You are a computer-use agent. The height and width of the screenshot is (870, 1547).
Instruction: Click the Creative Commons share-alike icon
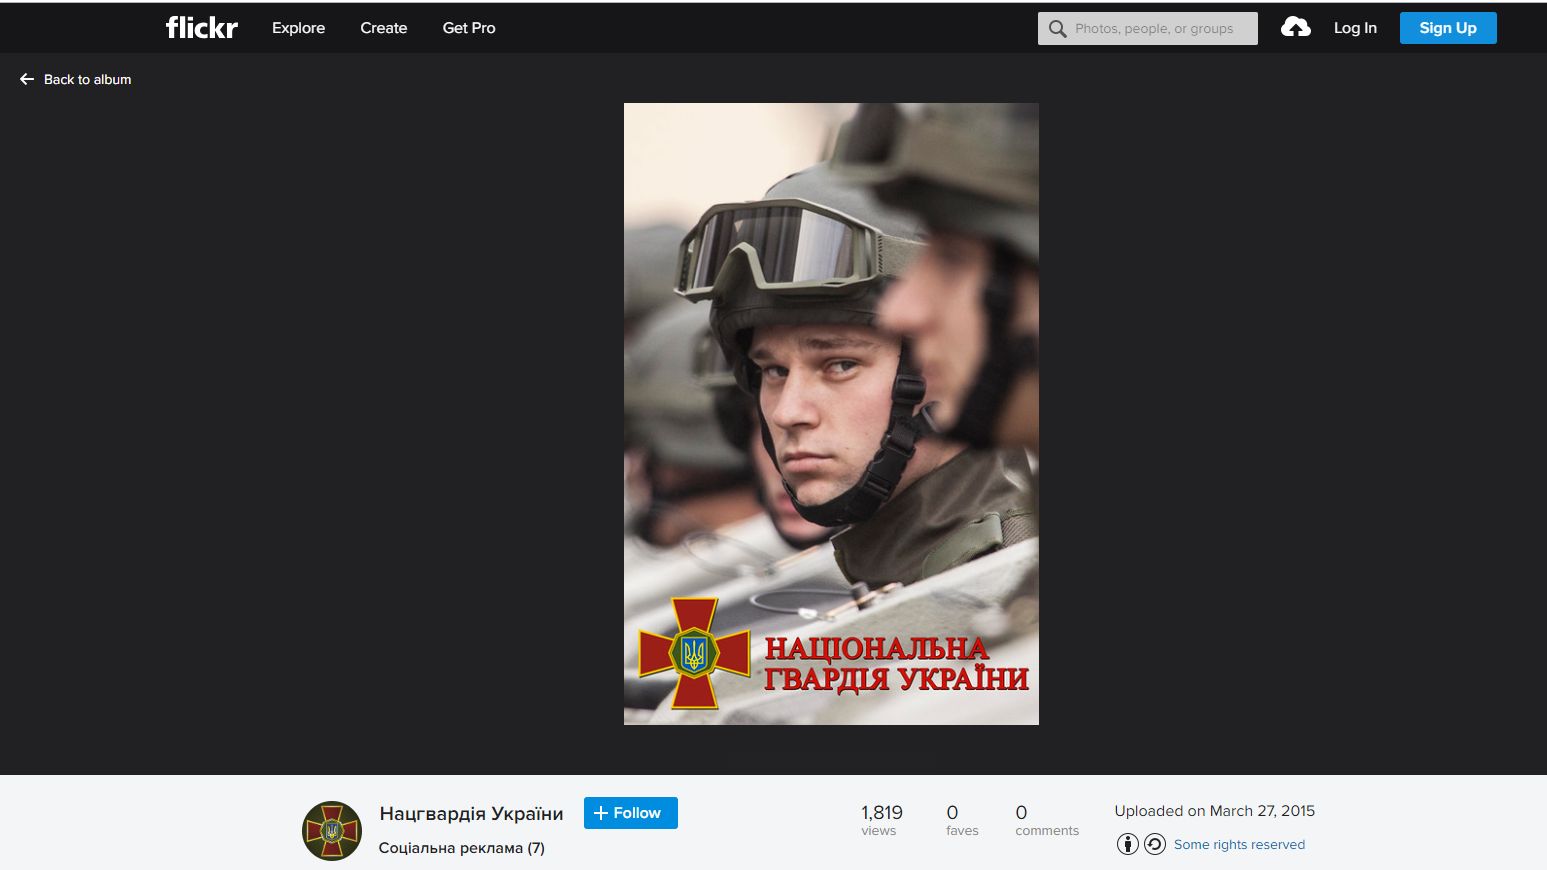coord(1155,844)
